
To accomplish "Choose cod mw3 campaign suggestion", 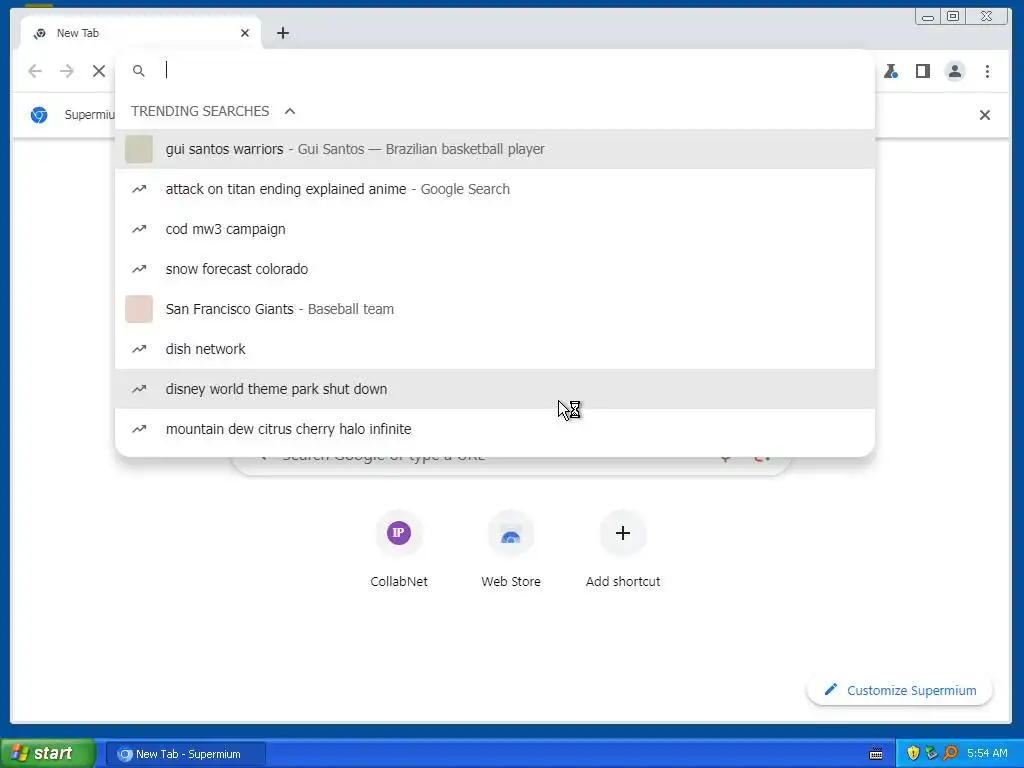I will [495, 229].
